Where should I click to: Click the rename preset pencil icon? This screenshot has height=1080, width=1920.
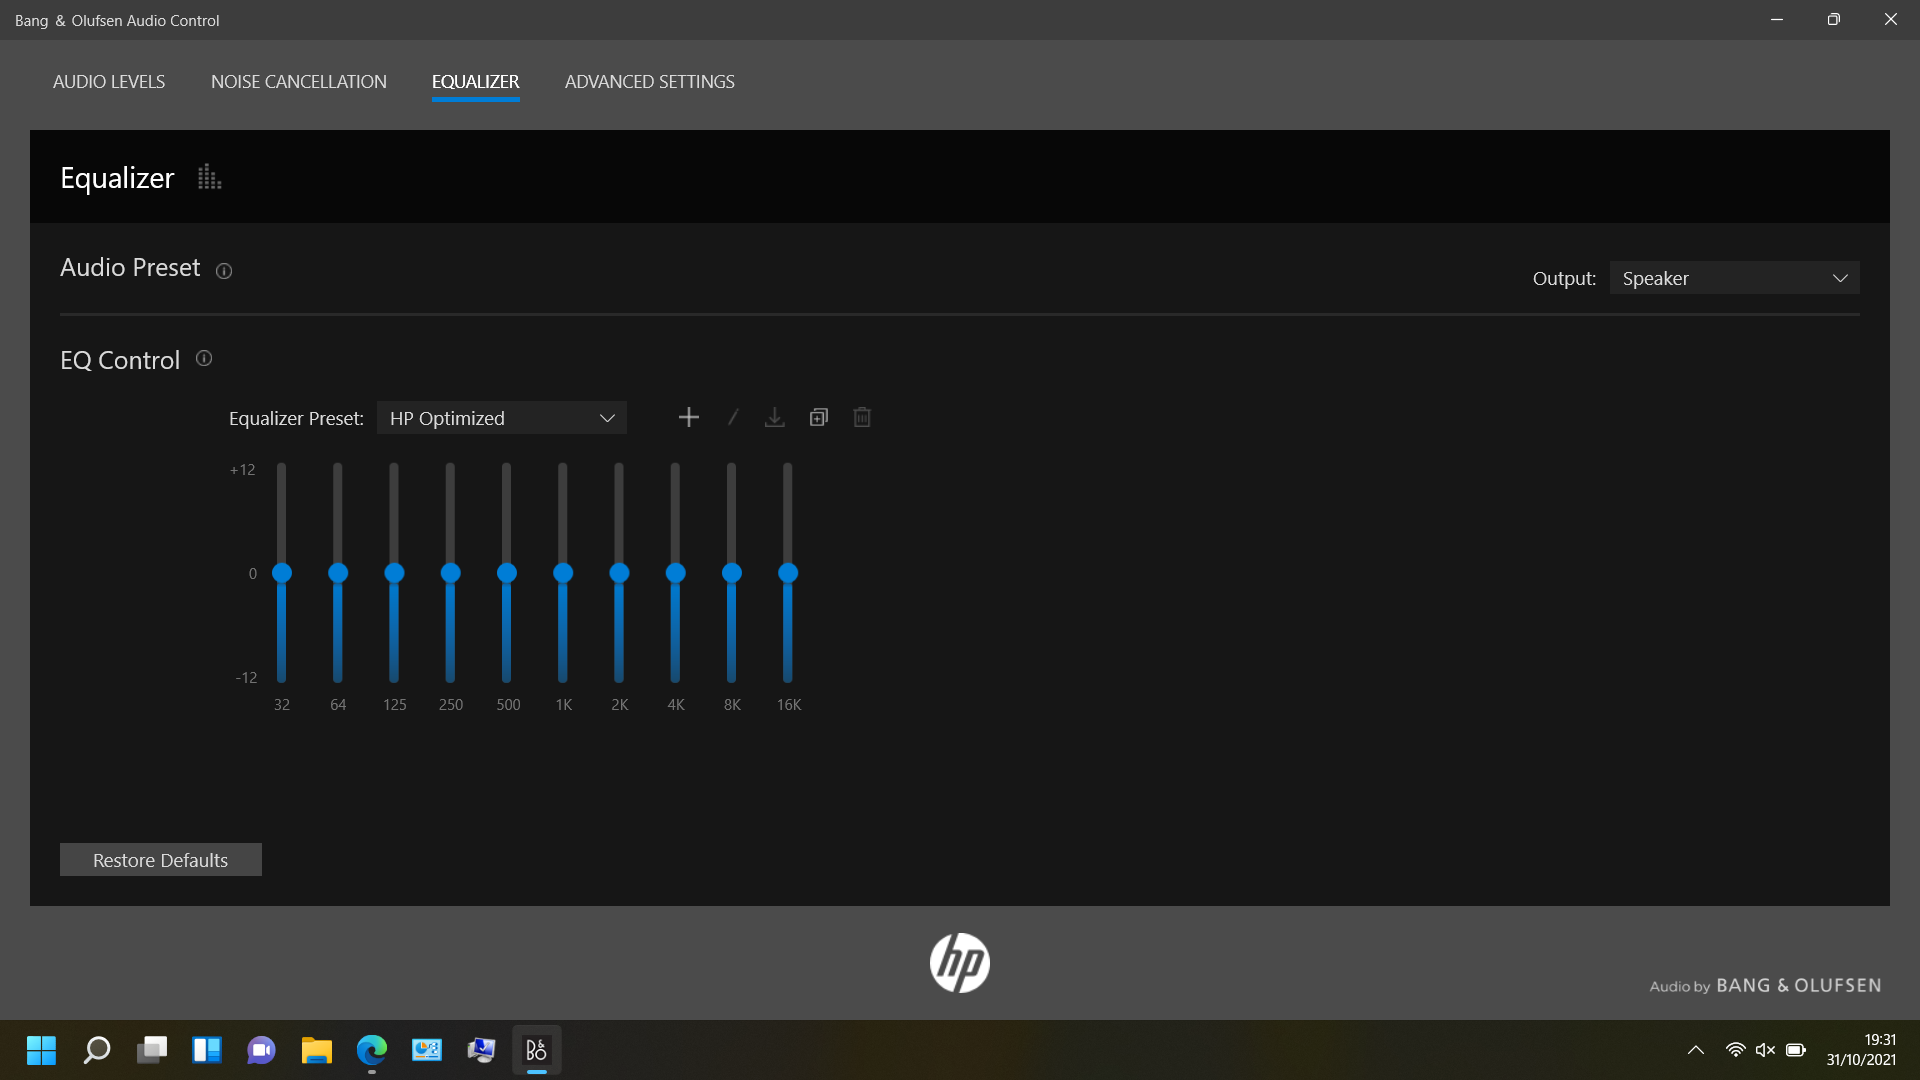[733, 418]
